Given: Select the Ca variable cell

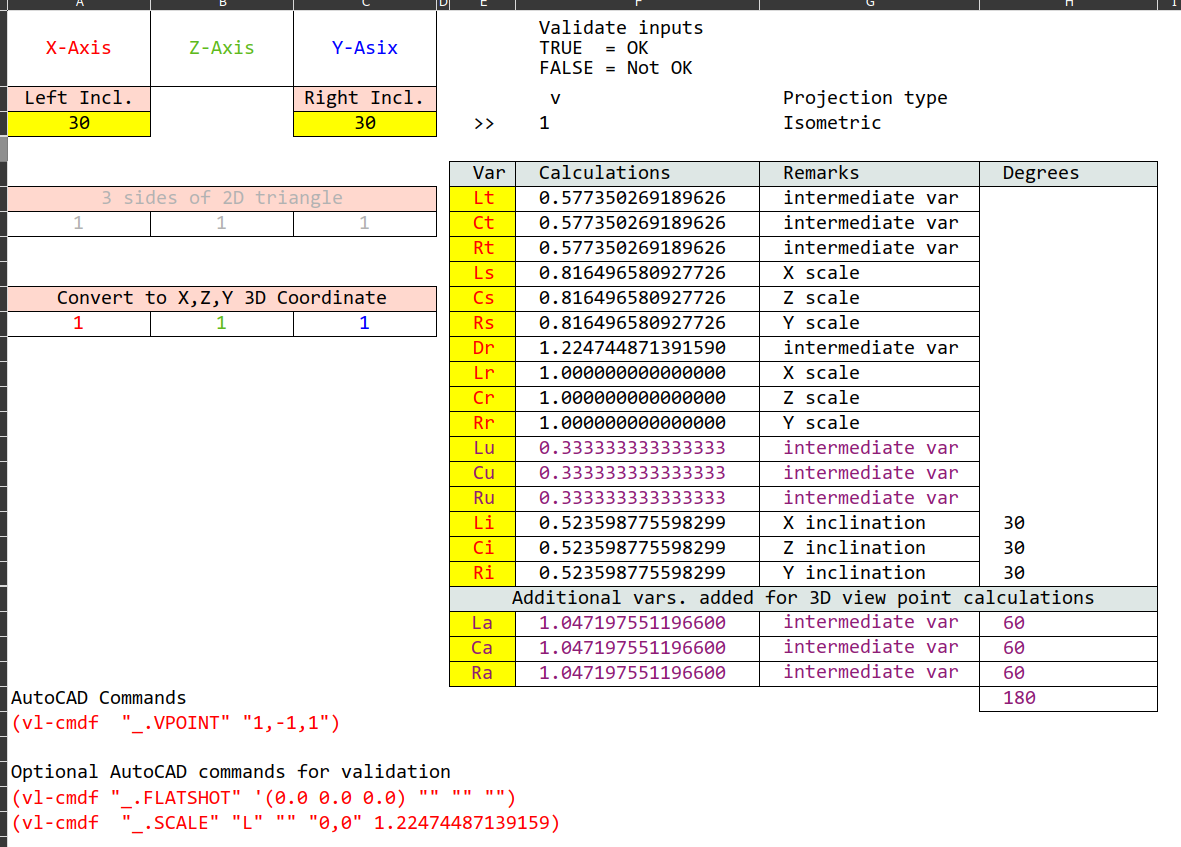Looking at the screenshot, I should point(483,648).
